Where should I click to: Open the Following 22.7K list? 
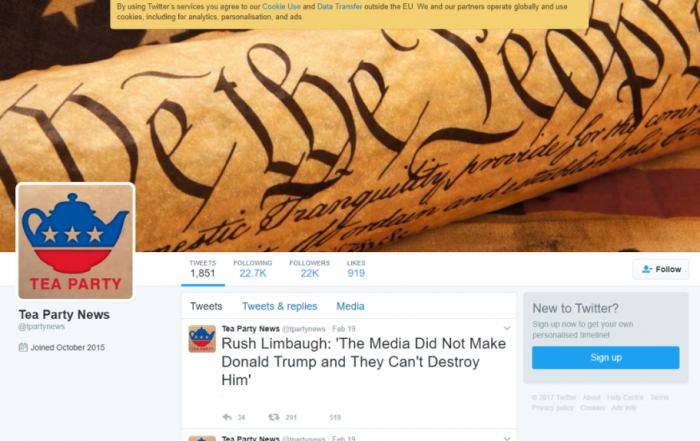(x=253, y=269)
